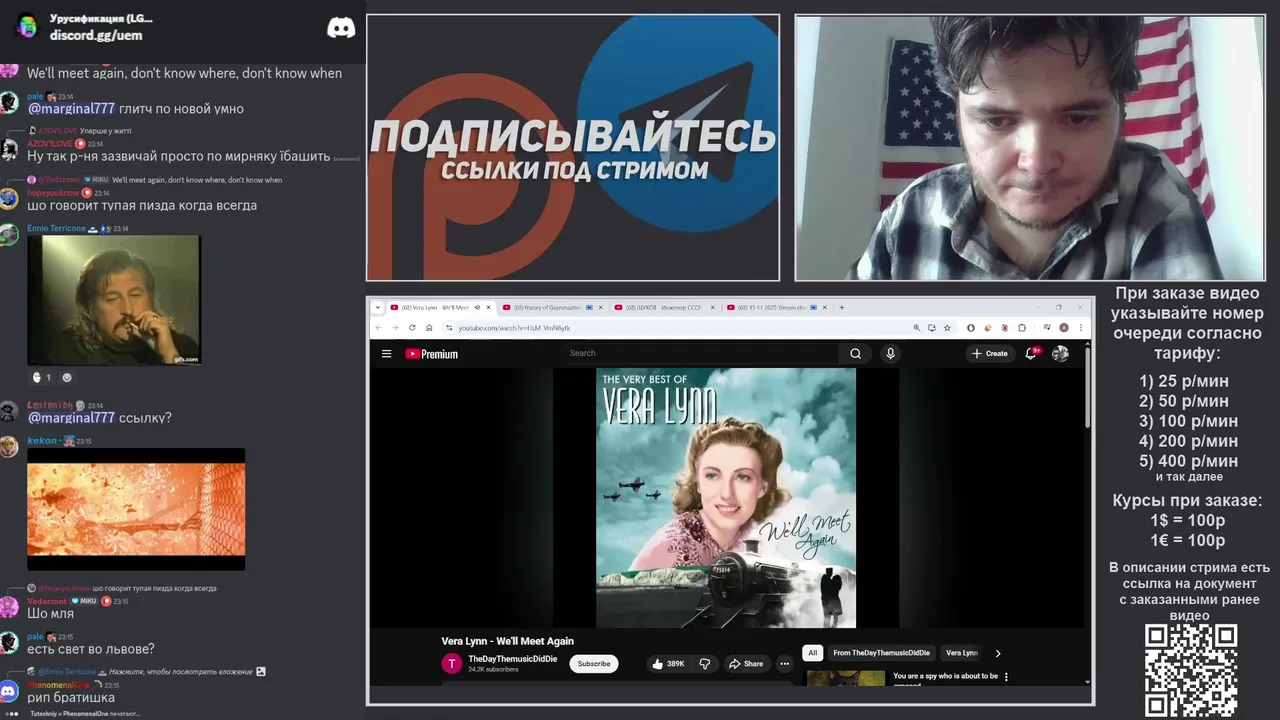Click the Discord logo in chat overlay

341,28
